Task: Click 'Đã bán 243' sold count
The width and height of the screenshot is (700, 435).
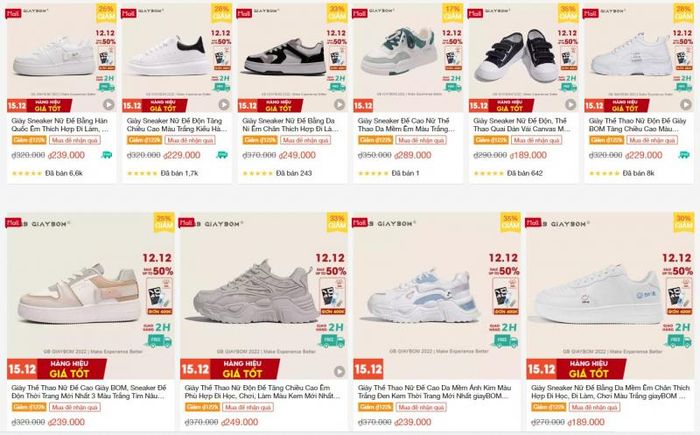Action: (294, 173)
